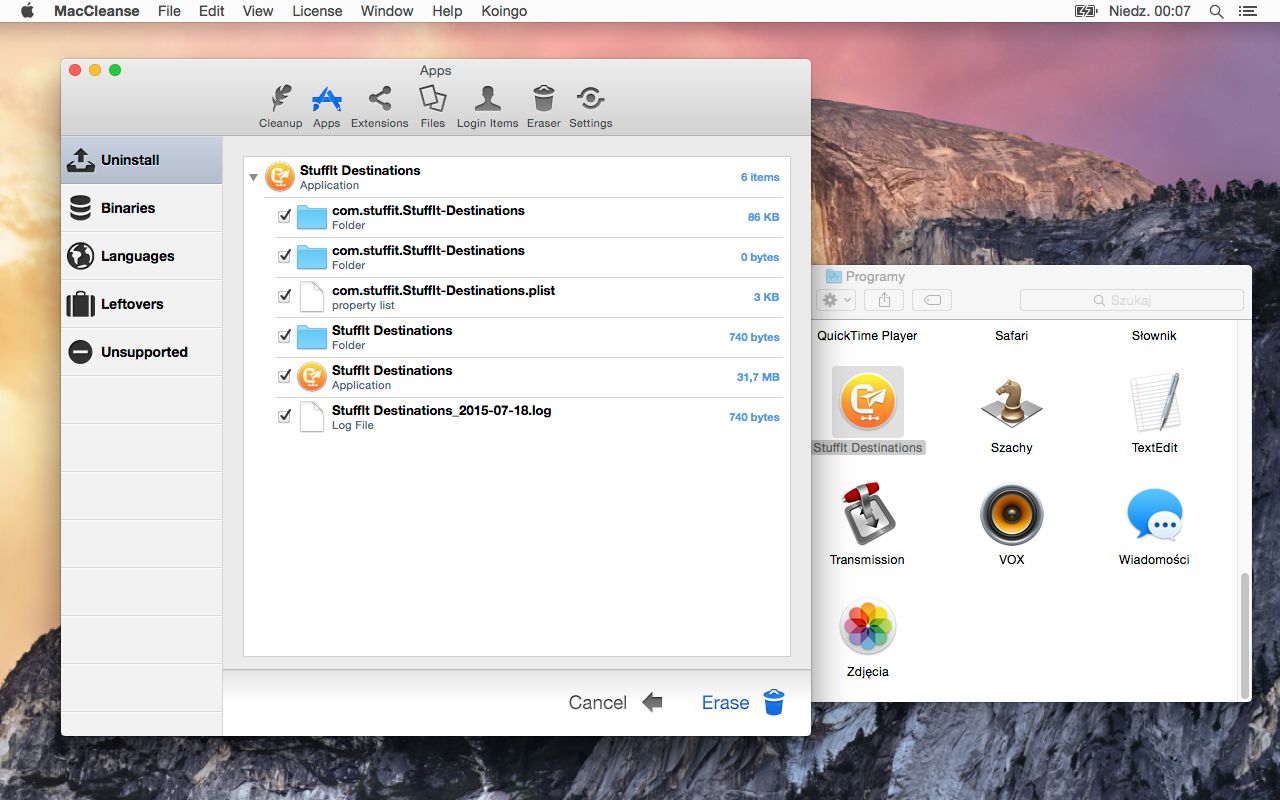The image size is (1280, 800).
Task: Open the Koingo menu
Action: point(503,11)
